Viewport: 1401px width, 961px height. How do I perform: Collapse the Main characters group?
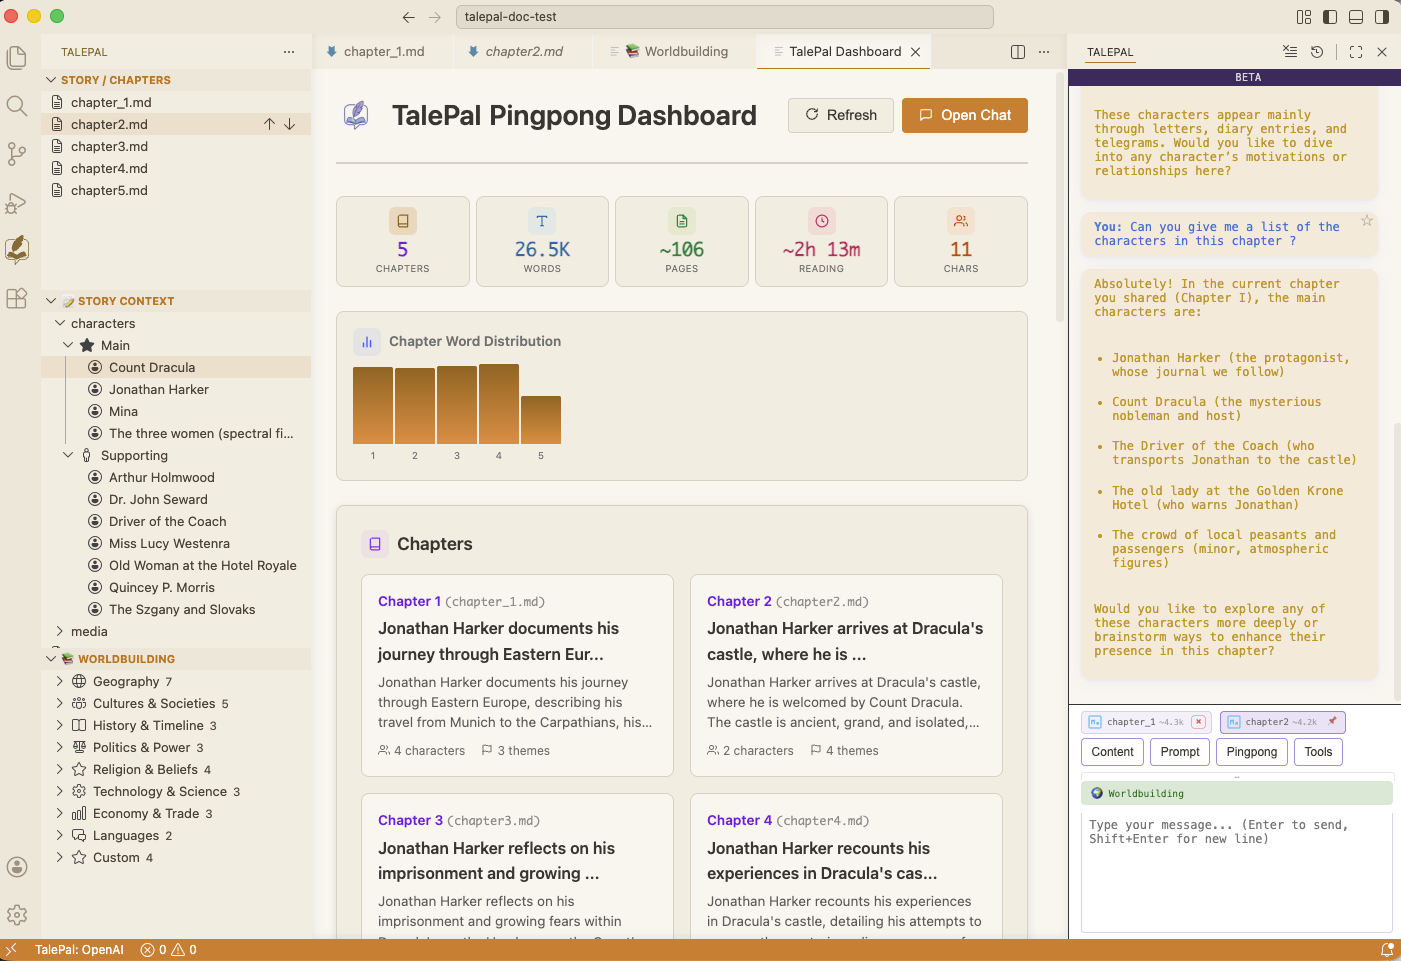68,345
